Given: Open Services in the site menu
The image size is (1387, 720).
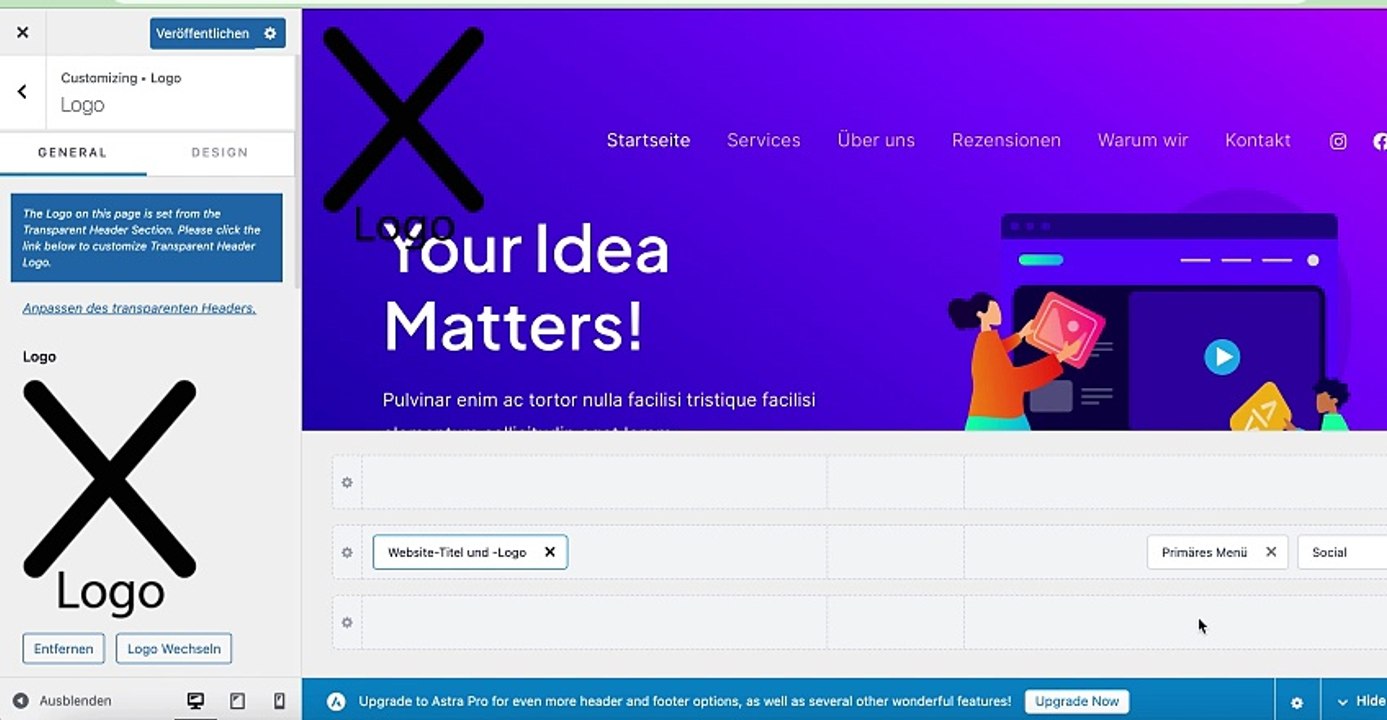Looking at the screenshot, I should click(x=764, y=141).
